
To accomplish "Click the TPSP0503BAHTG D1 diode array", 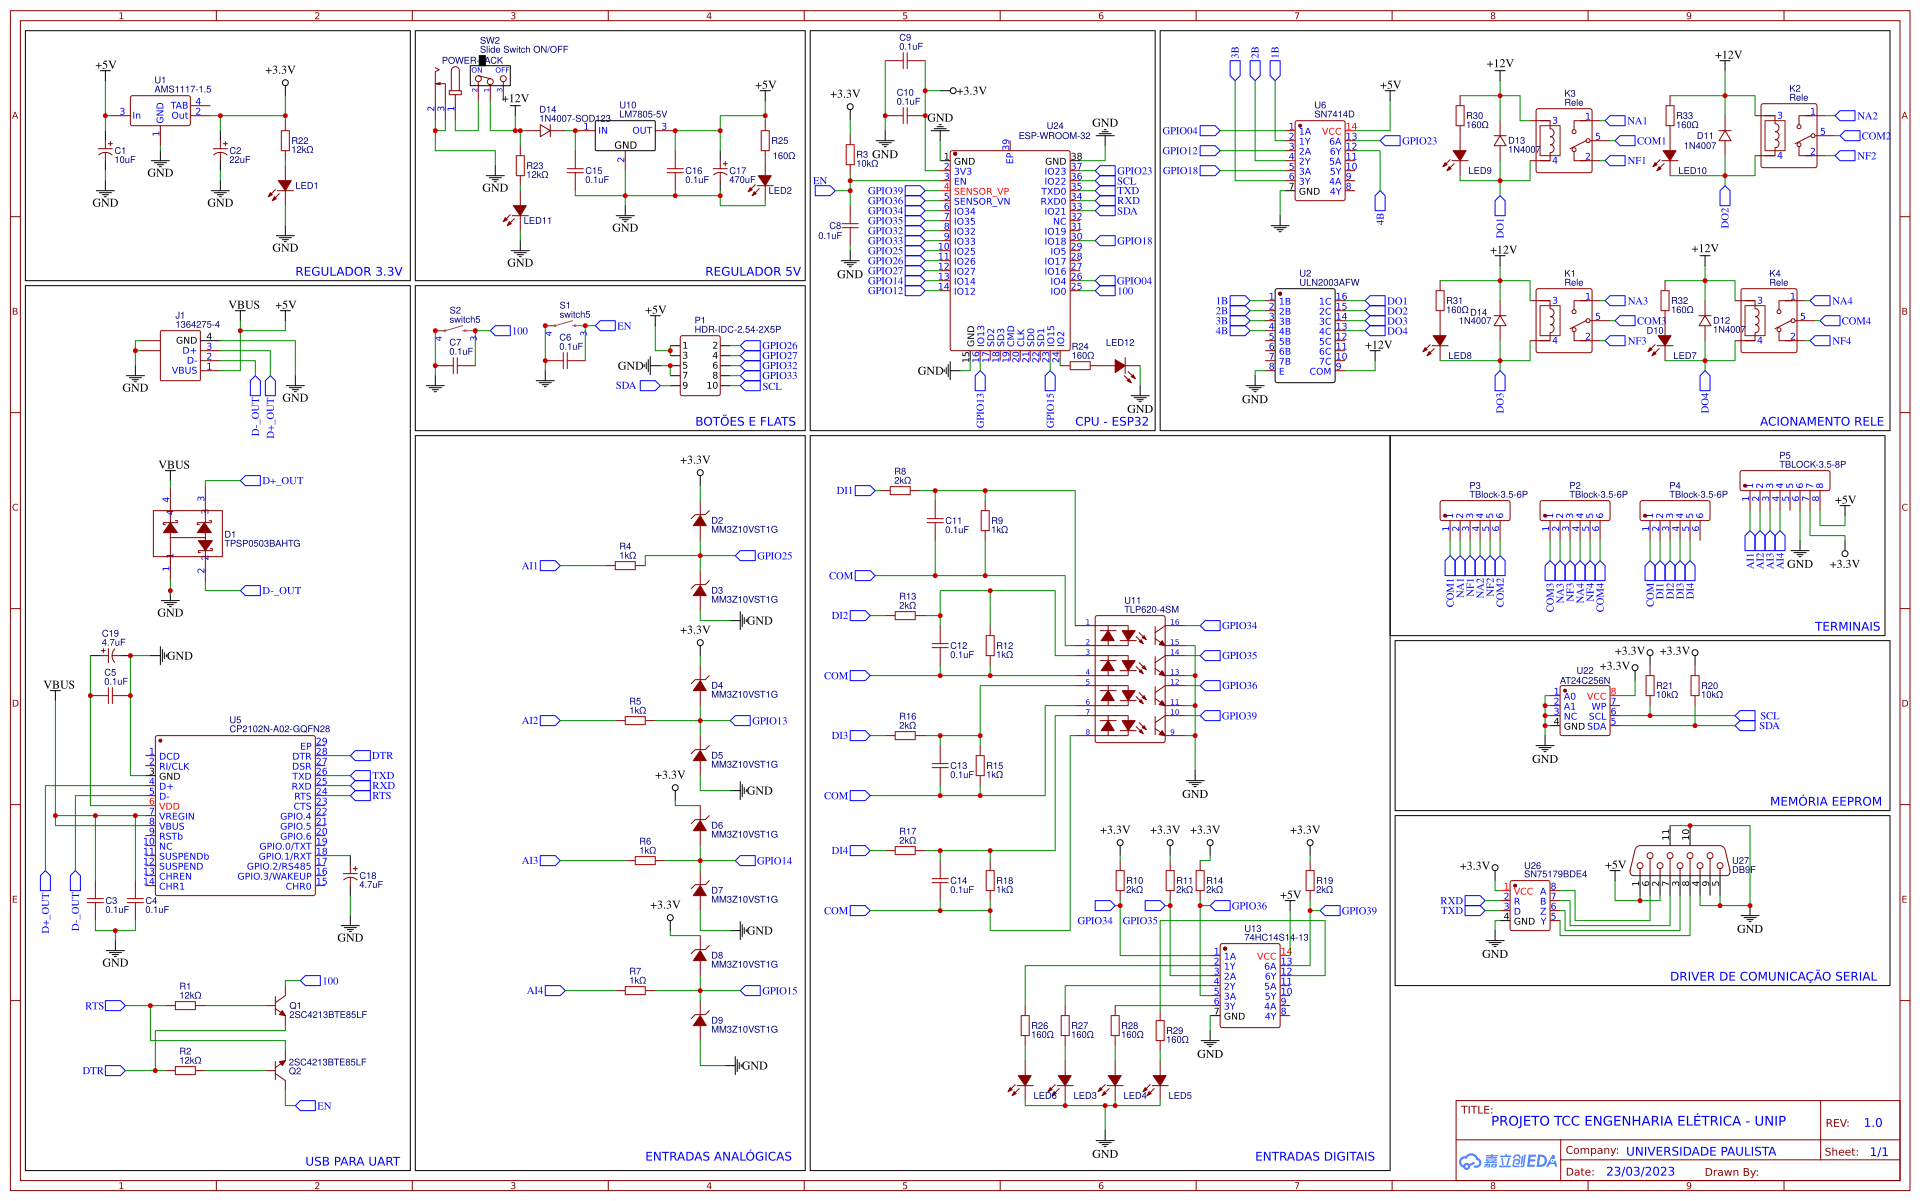I will (x=187, y=534).
